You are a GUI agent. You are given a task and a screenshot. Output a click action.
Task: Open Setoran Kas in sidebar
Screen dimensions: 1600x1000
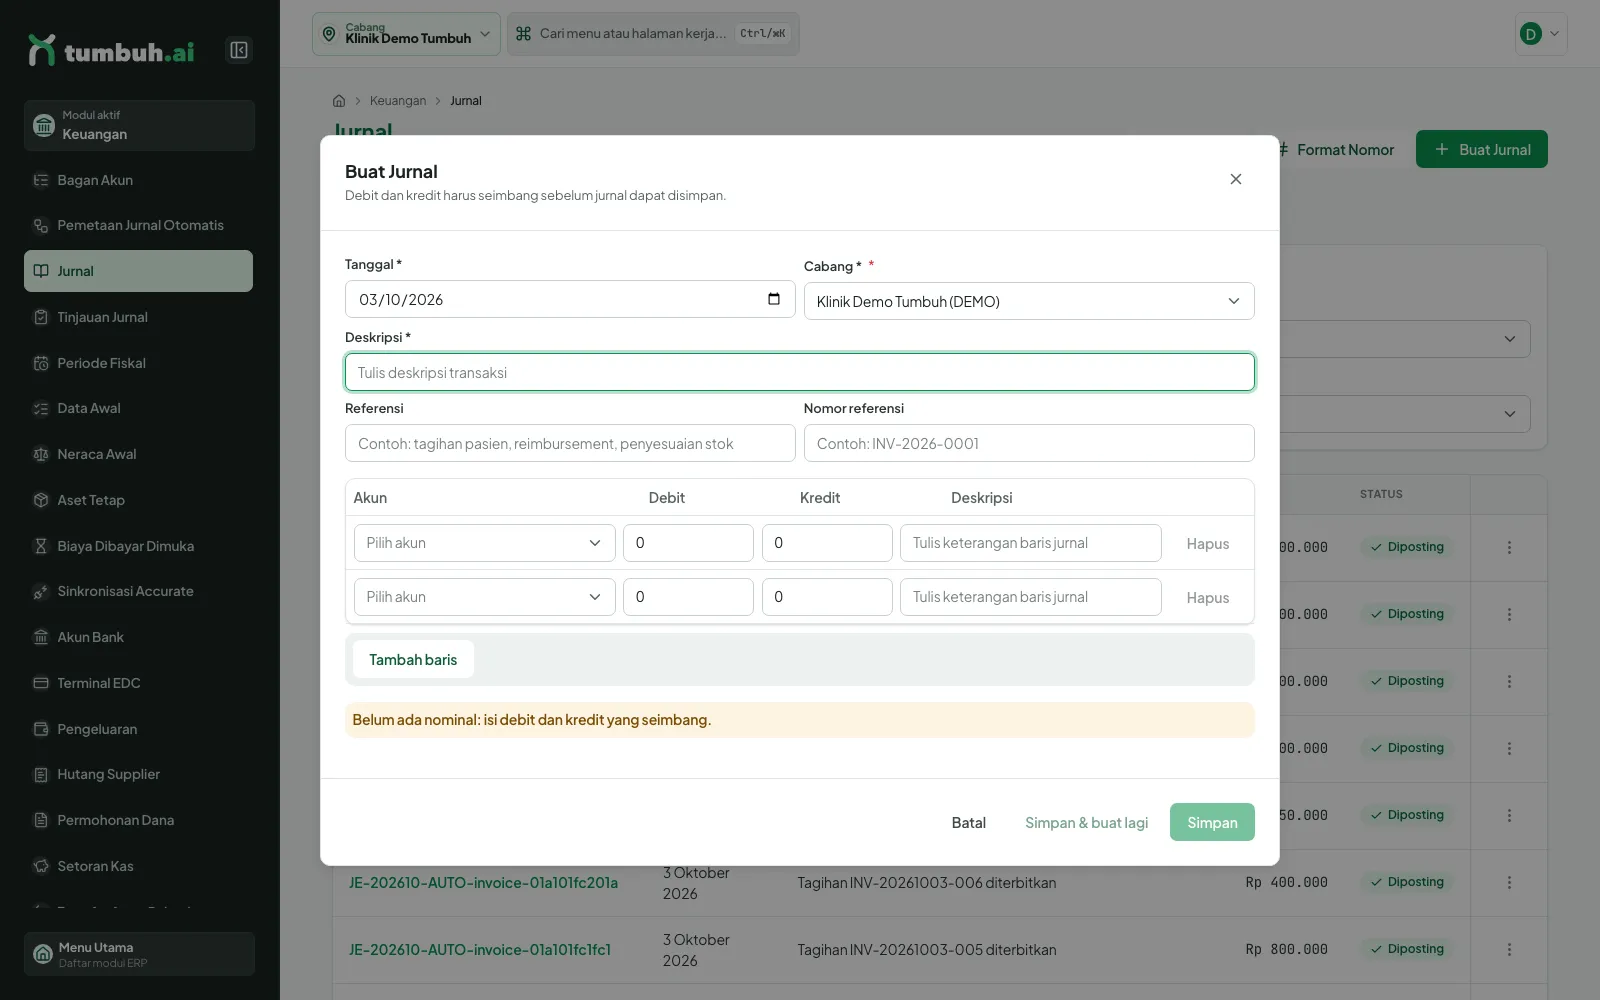click(x=138, y=866)
